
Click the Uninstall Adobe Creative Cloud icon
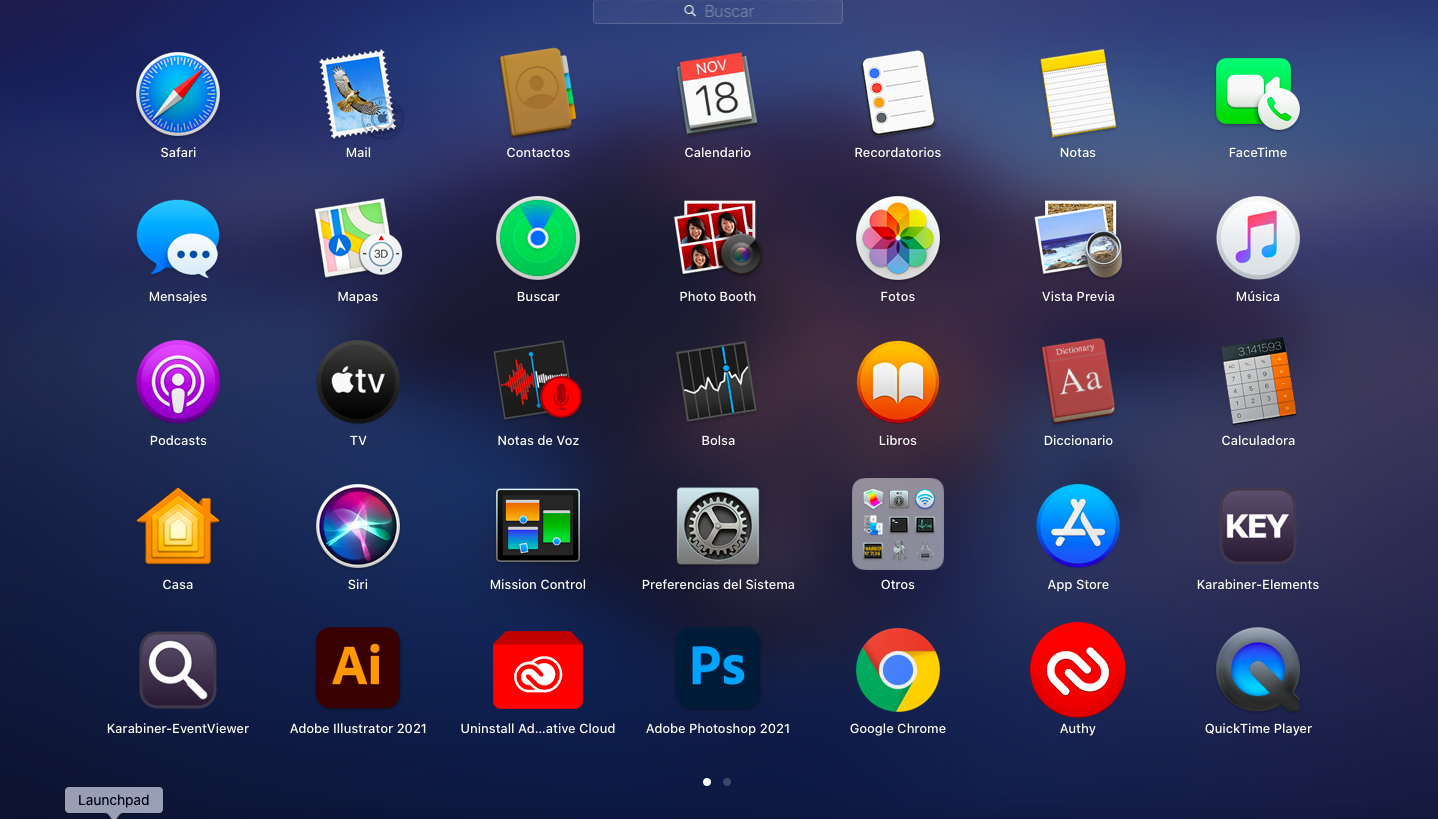[x=538, y=669]
